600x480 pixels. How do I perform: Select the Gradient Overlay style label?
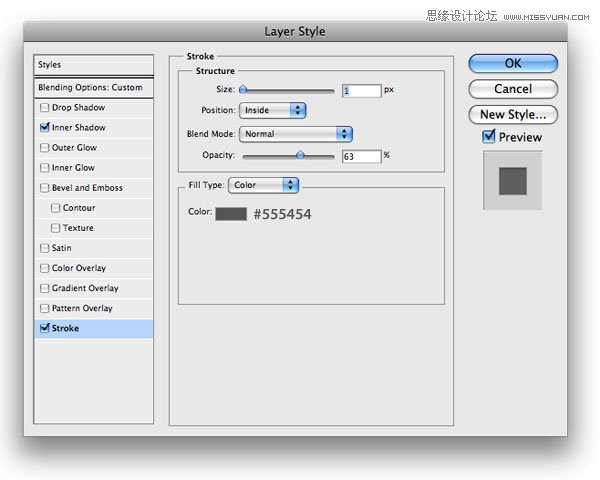[85, 288]
